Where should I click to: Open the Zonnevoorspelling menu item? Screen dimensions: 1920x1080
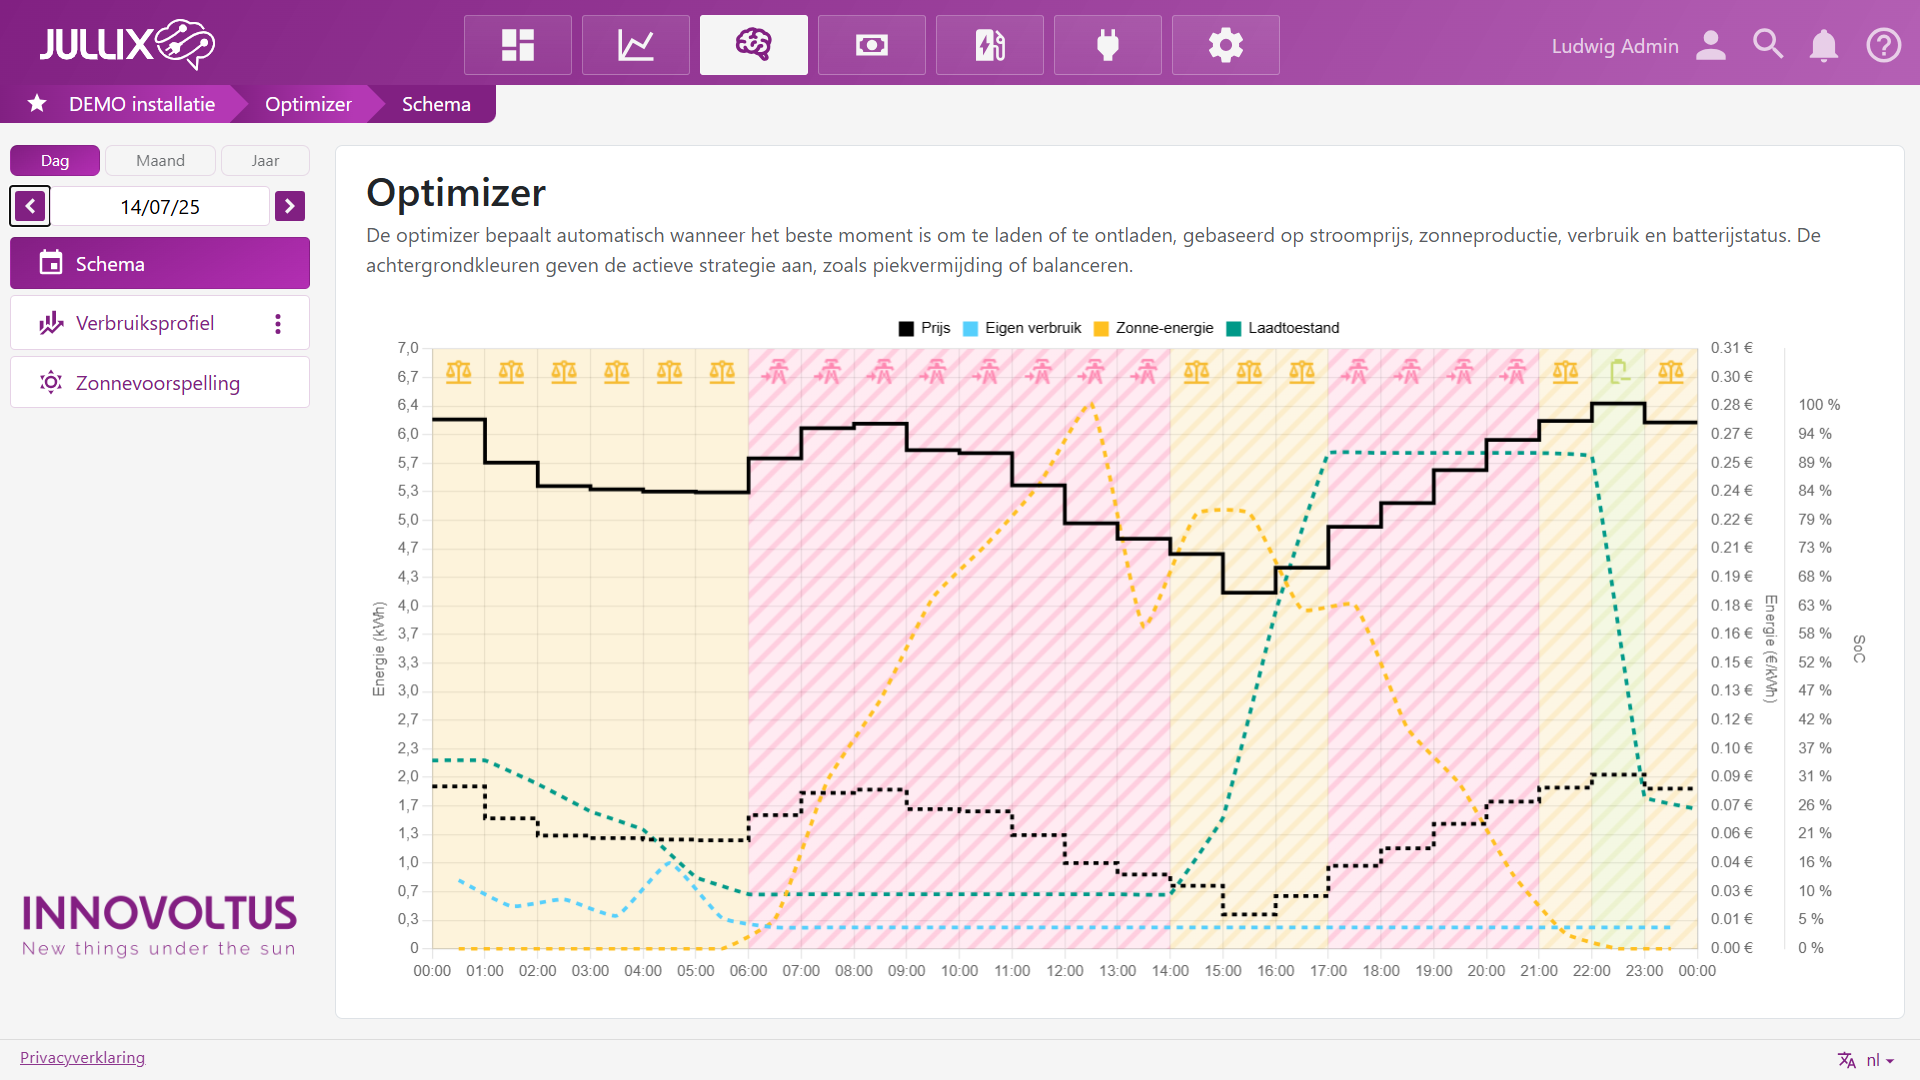click(158, 383)
